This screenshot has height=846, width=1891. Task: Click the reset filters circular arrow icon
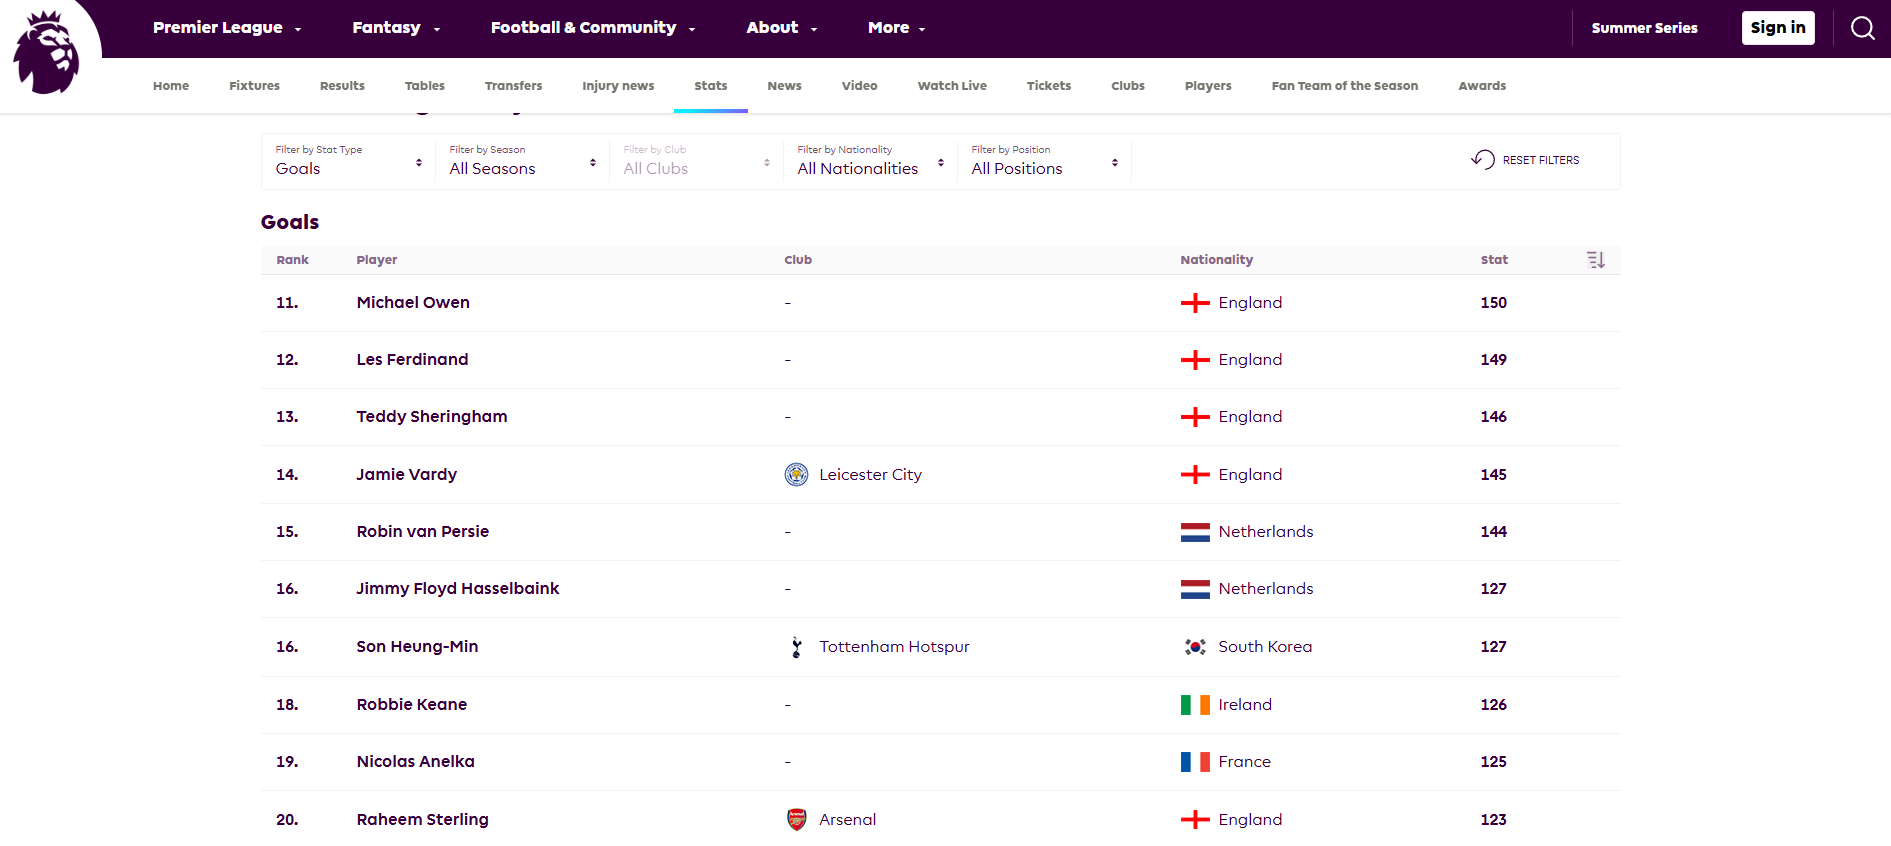(1482, 160)
